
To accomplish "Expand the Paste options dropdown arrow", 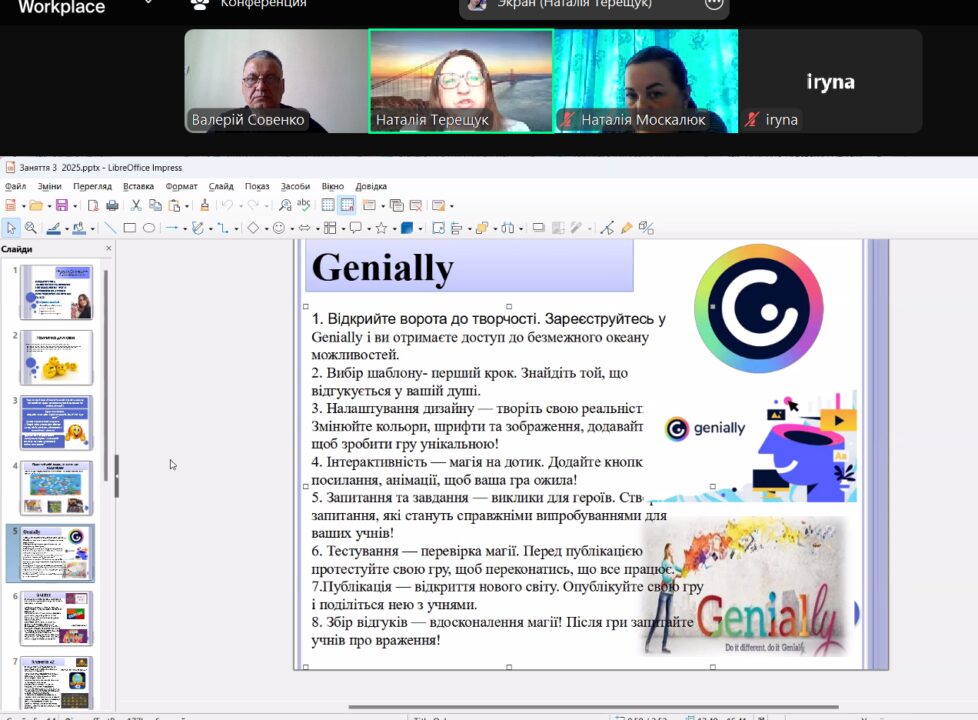I will (x=186, y=206).
